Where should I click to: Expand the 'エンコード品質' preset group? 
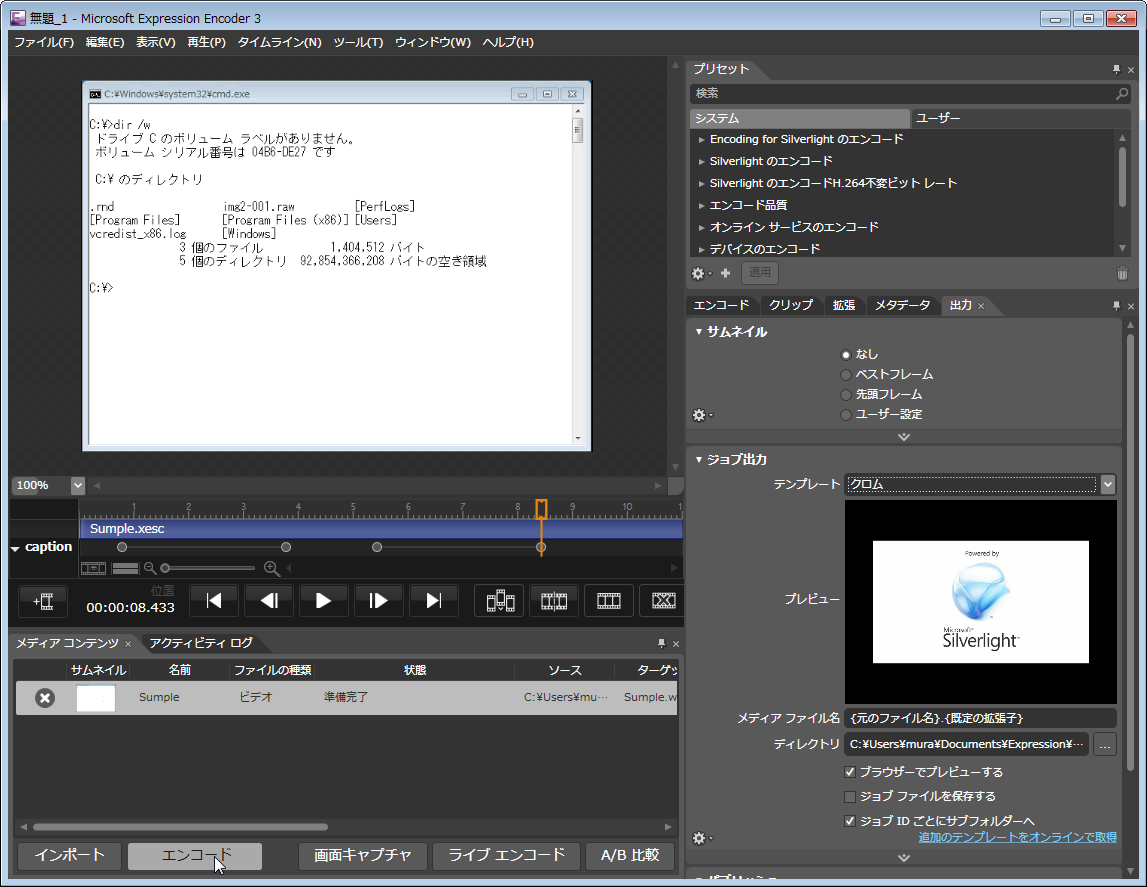click(x=702, y=205)
